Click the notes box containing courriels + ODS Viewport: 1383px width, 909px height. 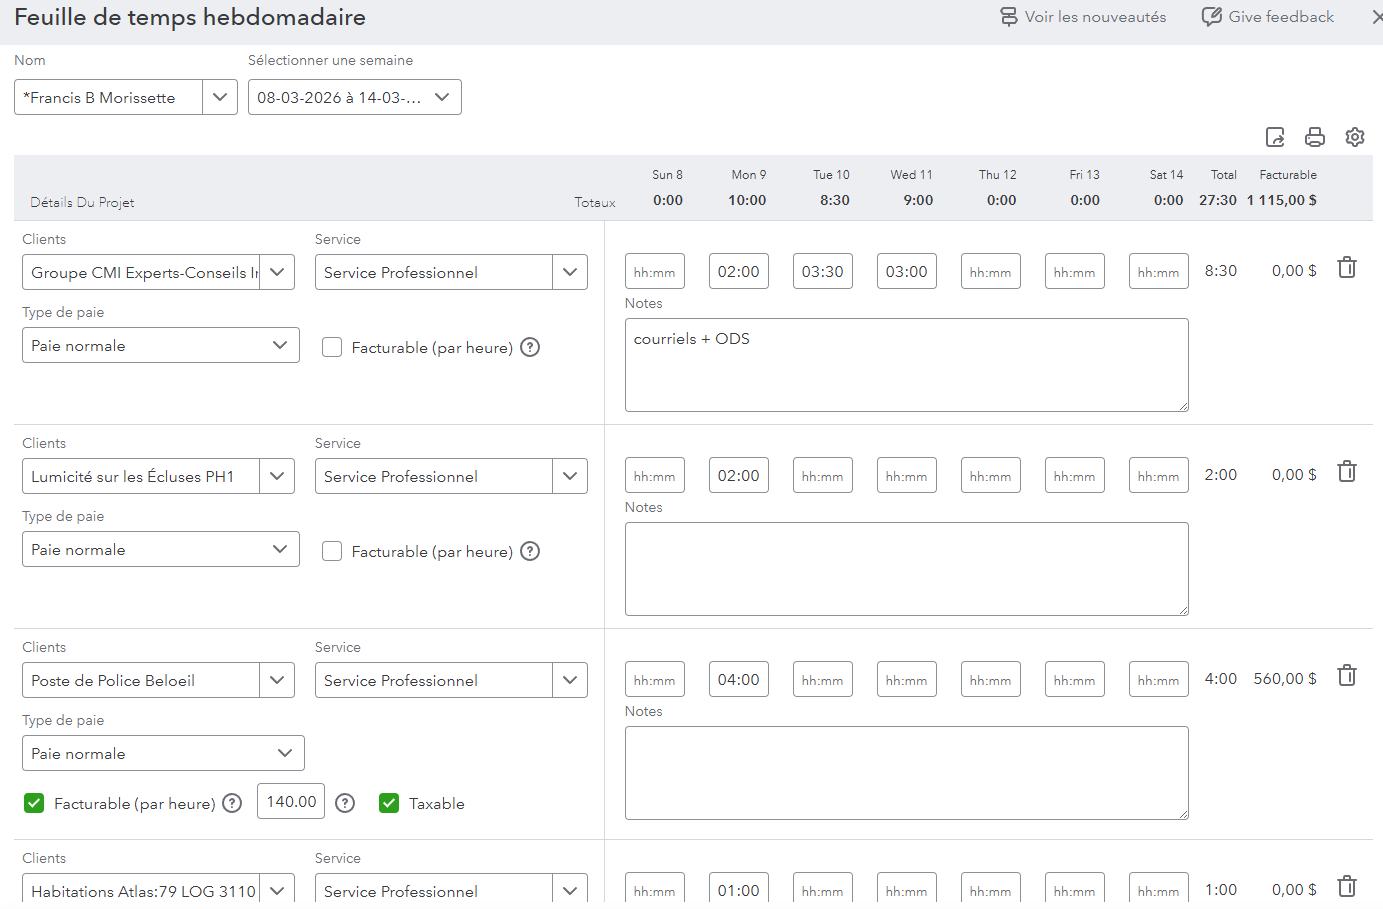[x=906, y=365]
